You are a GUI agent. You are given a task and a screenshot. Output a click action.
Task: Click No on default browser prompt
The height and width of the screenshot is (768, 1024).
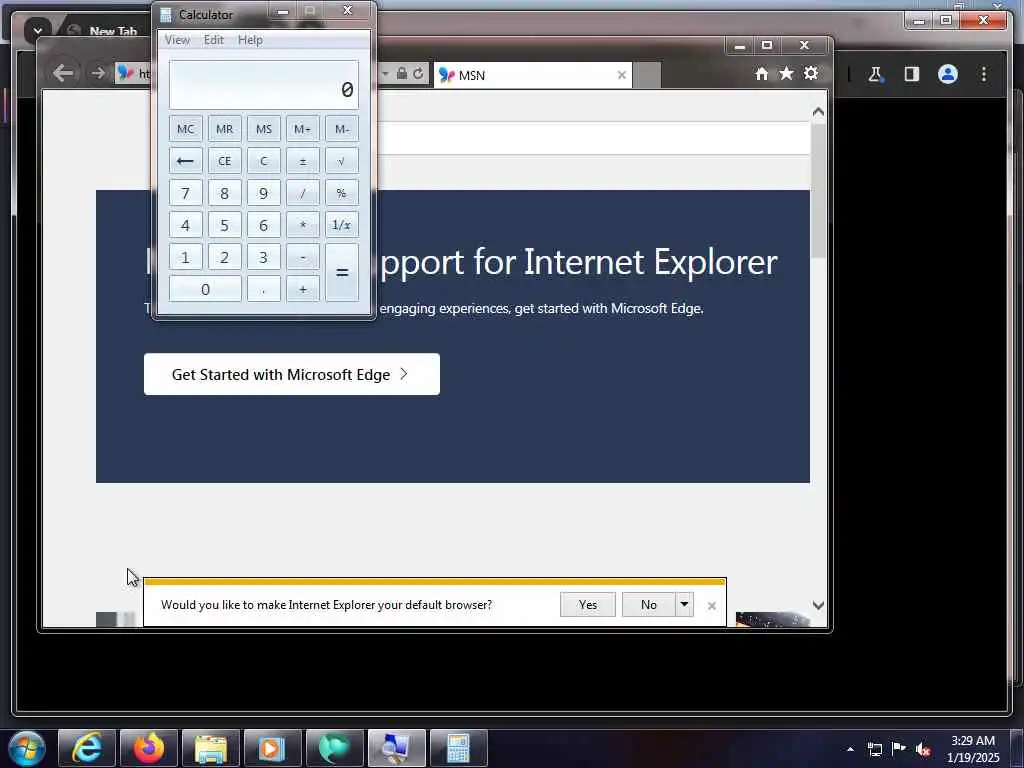click(x=648, y=604)
